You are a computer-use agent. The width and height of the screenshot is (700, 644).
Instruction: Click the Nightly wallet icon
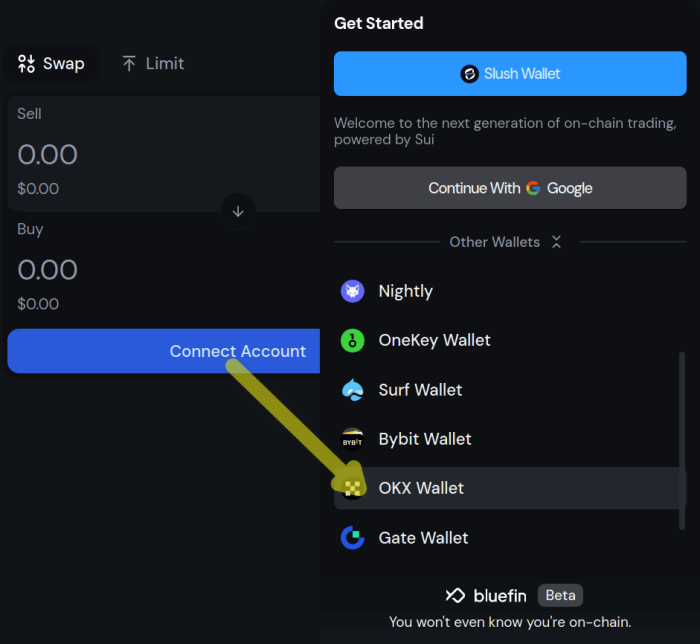pyautogui.click(x=352, y=291)
